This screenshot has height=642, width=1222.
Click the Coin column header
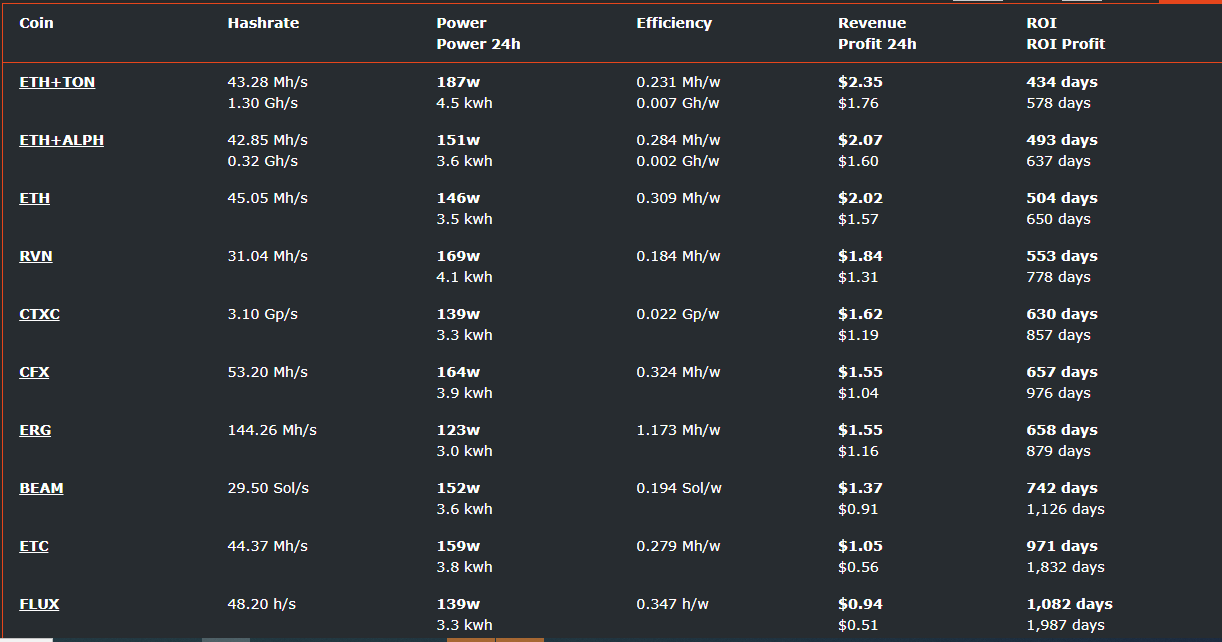[x=36, y=23]
